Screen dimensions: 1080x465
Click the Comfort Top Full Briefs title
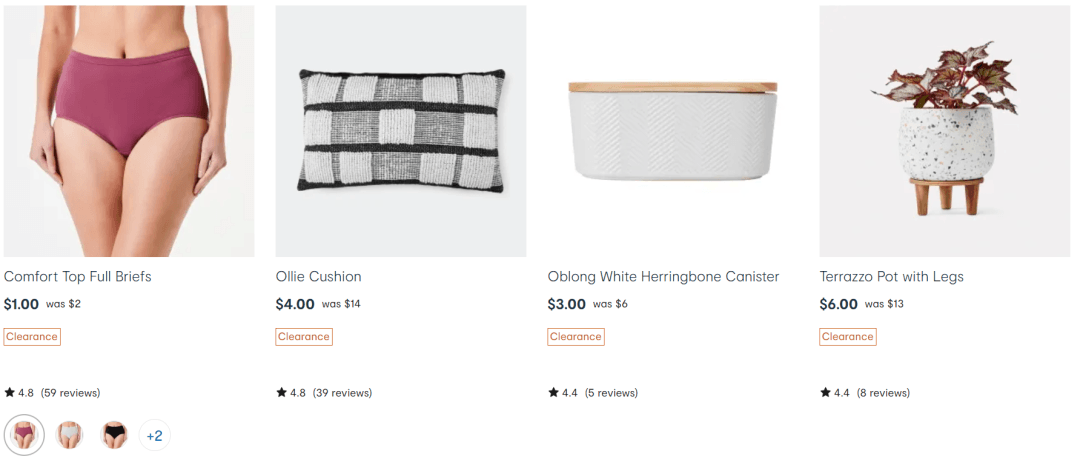[x=78, y=277]
